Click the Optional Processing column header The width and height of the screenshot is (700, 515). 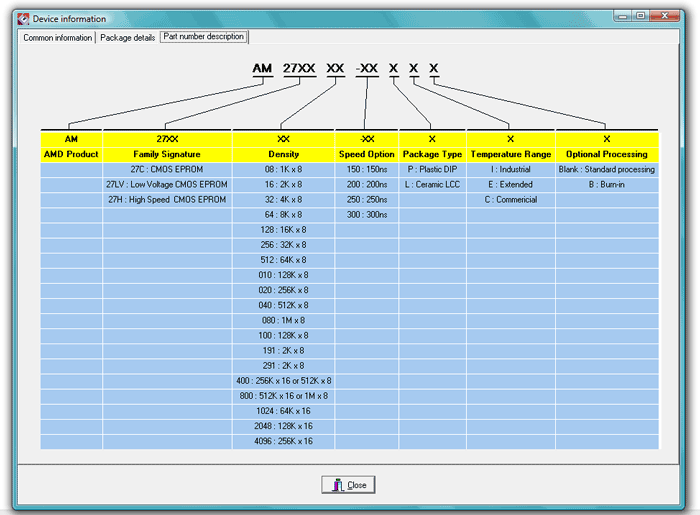(x=607, y=154)
